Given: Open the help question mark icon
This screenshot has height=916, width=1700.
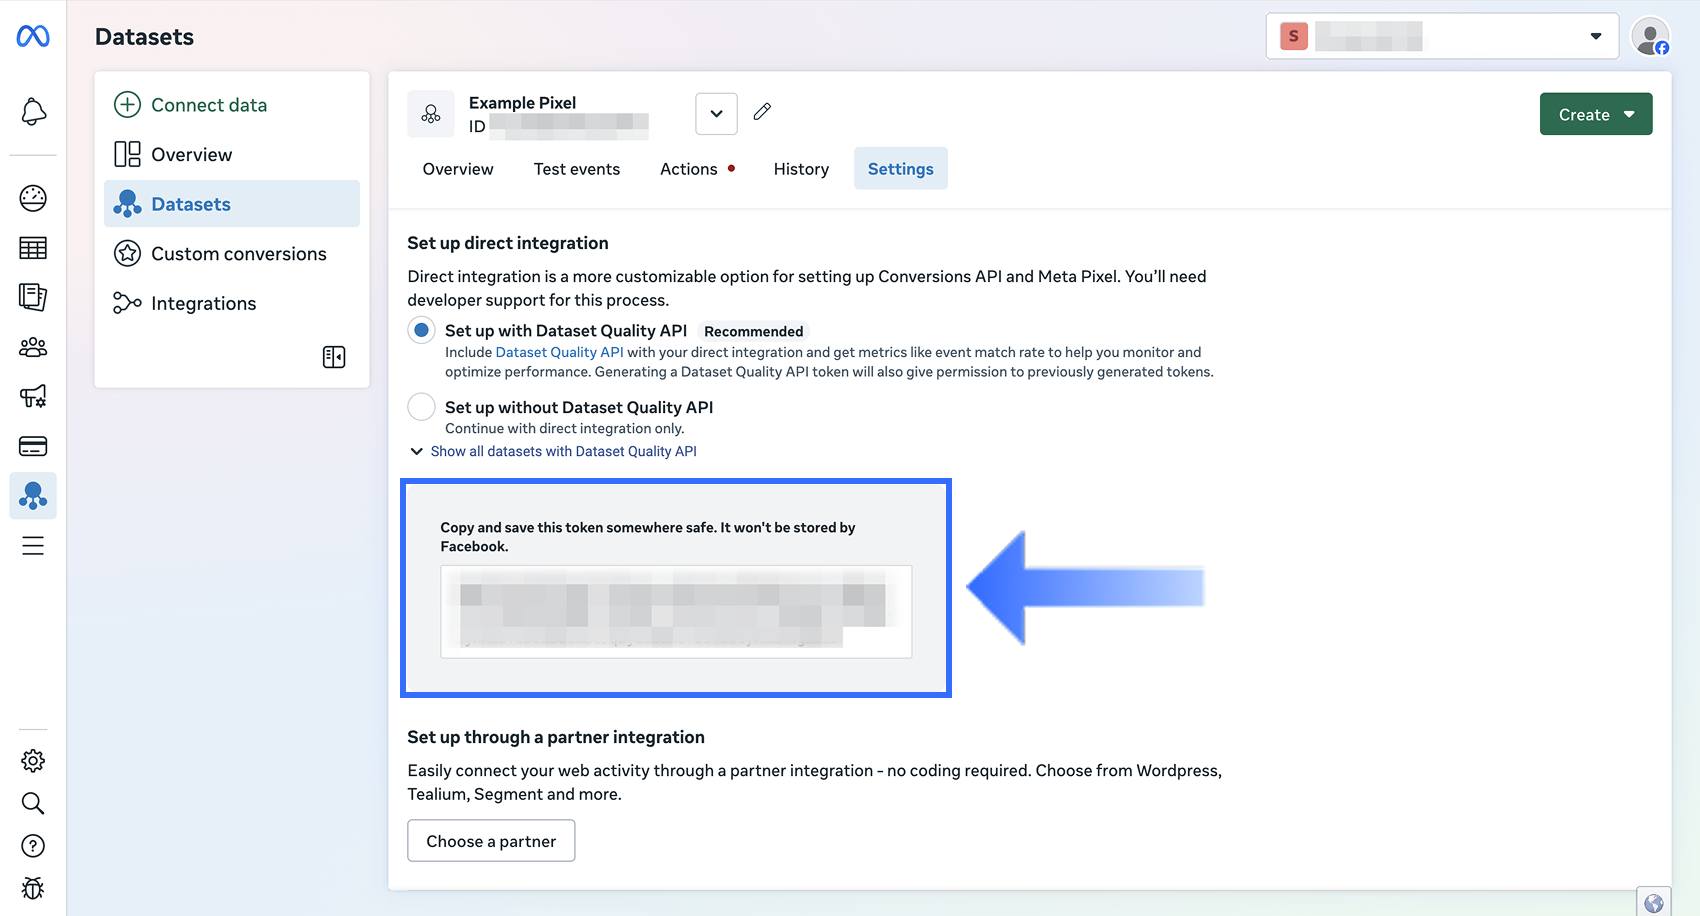Looking at the screenshot, I should coord(33,846).
